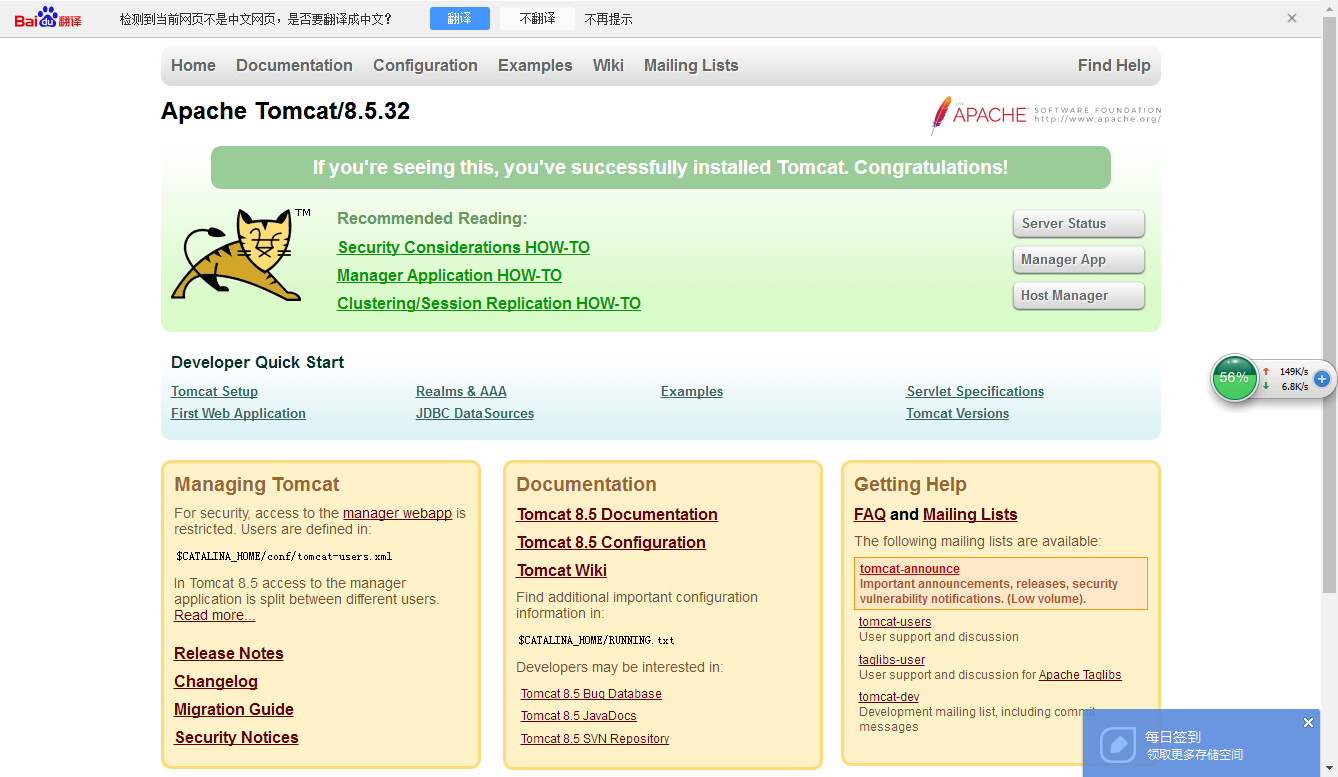
Task: Open the JDBC DataSources link
Action: [475, 413]
